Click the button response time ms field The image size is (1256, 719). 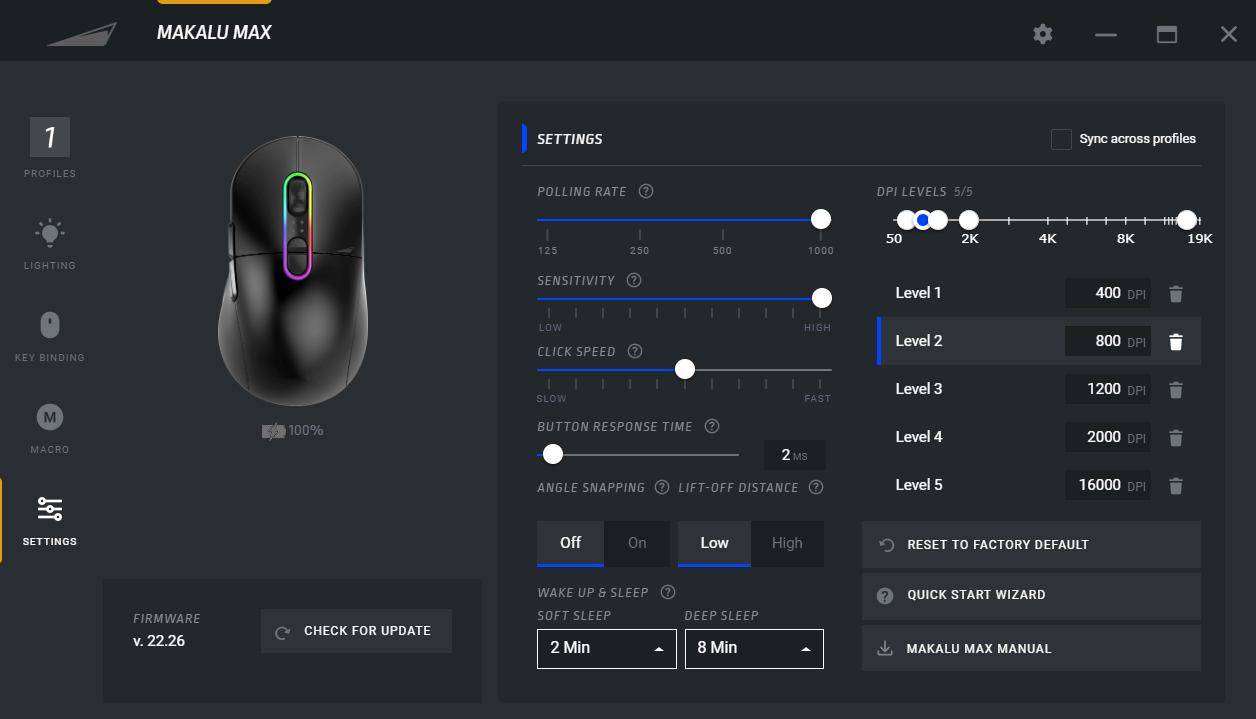click(795, 455)
